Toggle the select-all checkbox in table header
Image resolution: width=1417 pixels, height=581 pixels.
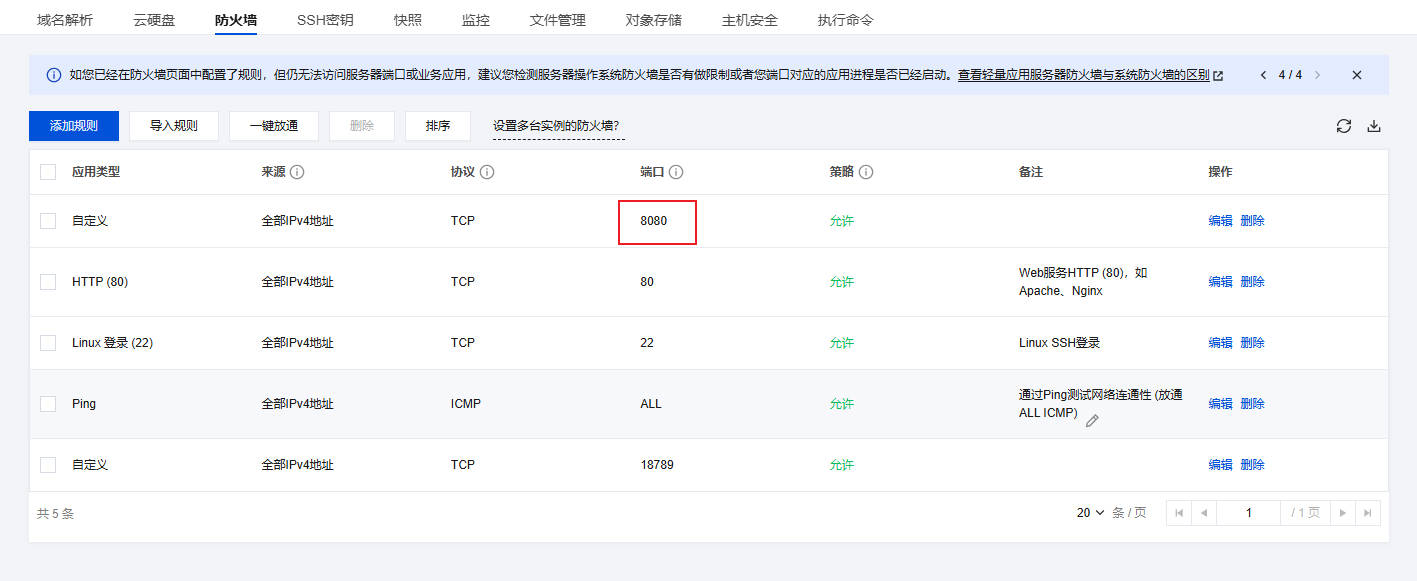click(x=48, y=172)
